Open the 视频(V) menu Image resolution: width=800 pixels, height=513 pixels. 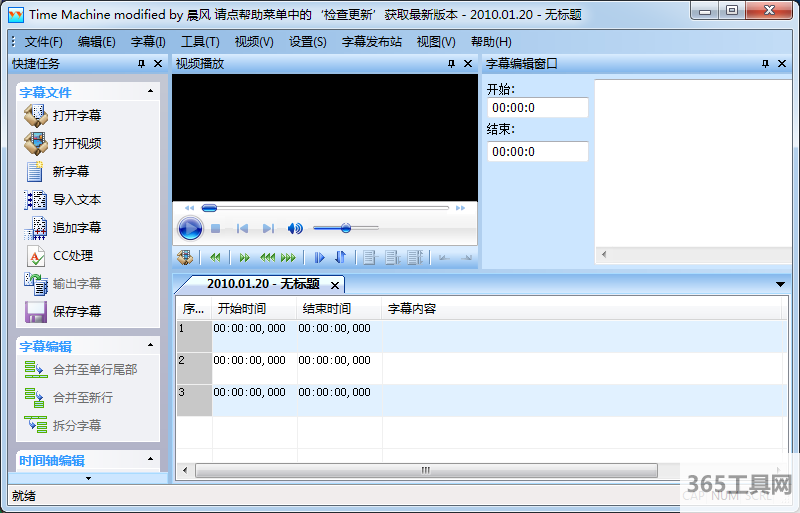[254, 42]
